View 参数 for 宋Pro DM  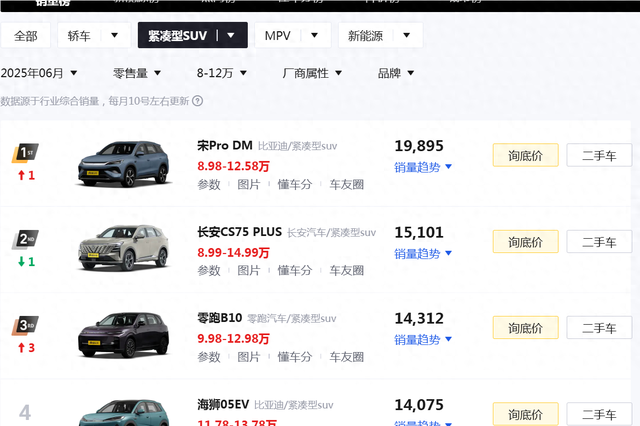coord(209,184)
